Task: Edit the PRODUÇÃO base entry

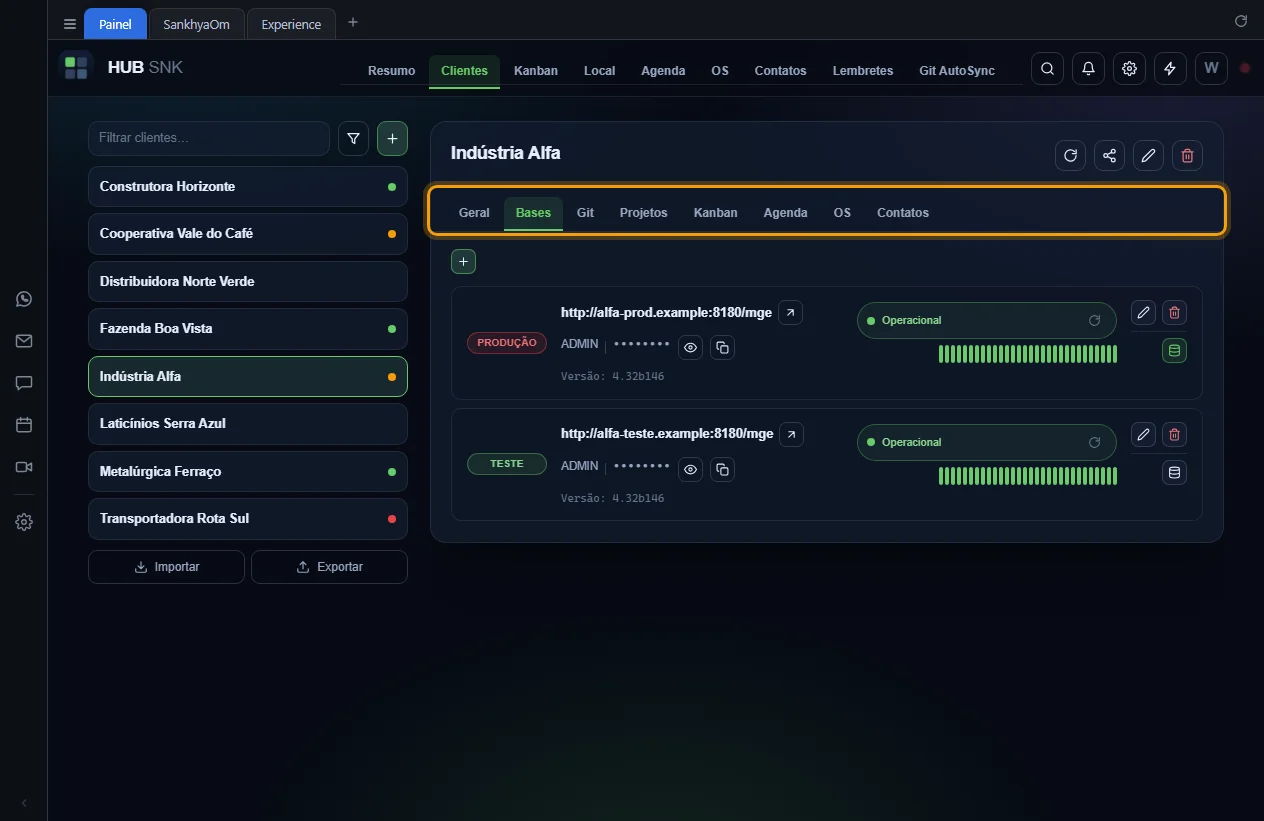Action: tap(1143, 313)
